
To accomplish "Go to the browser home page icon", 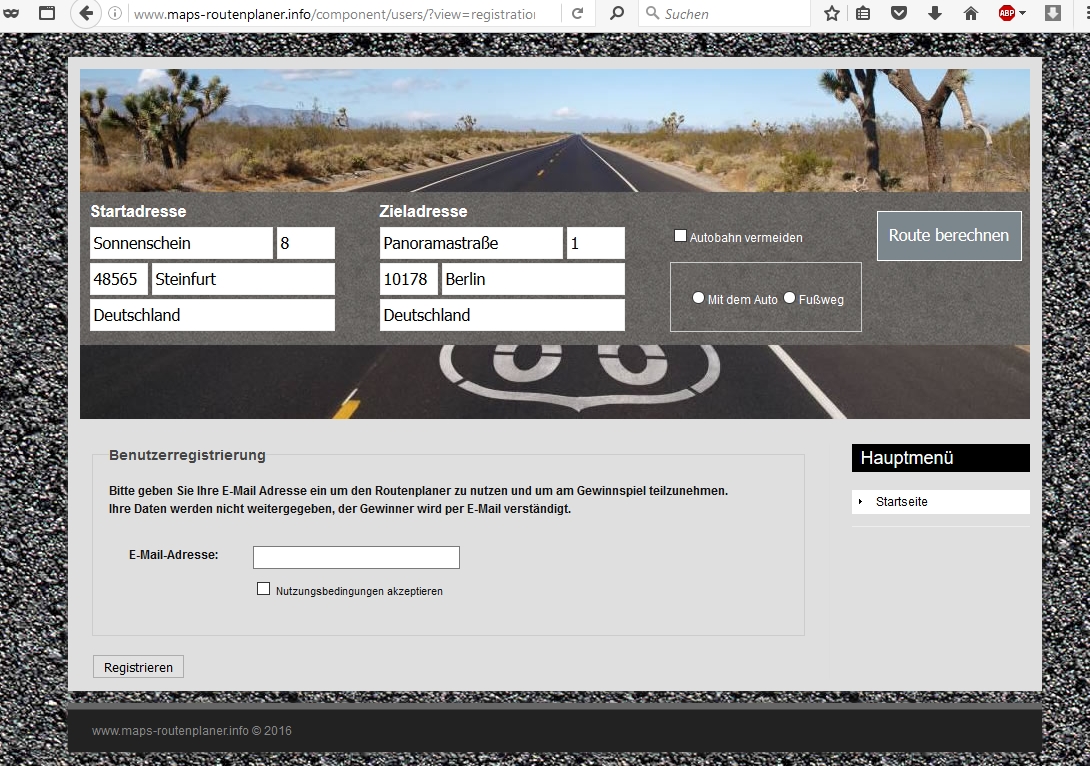I will click(x=971, y=13).
